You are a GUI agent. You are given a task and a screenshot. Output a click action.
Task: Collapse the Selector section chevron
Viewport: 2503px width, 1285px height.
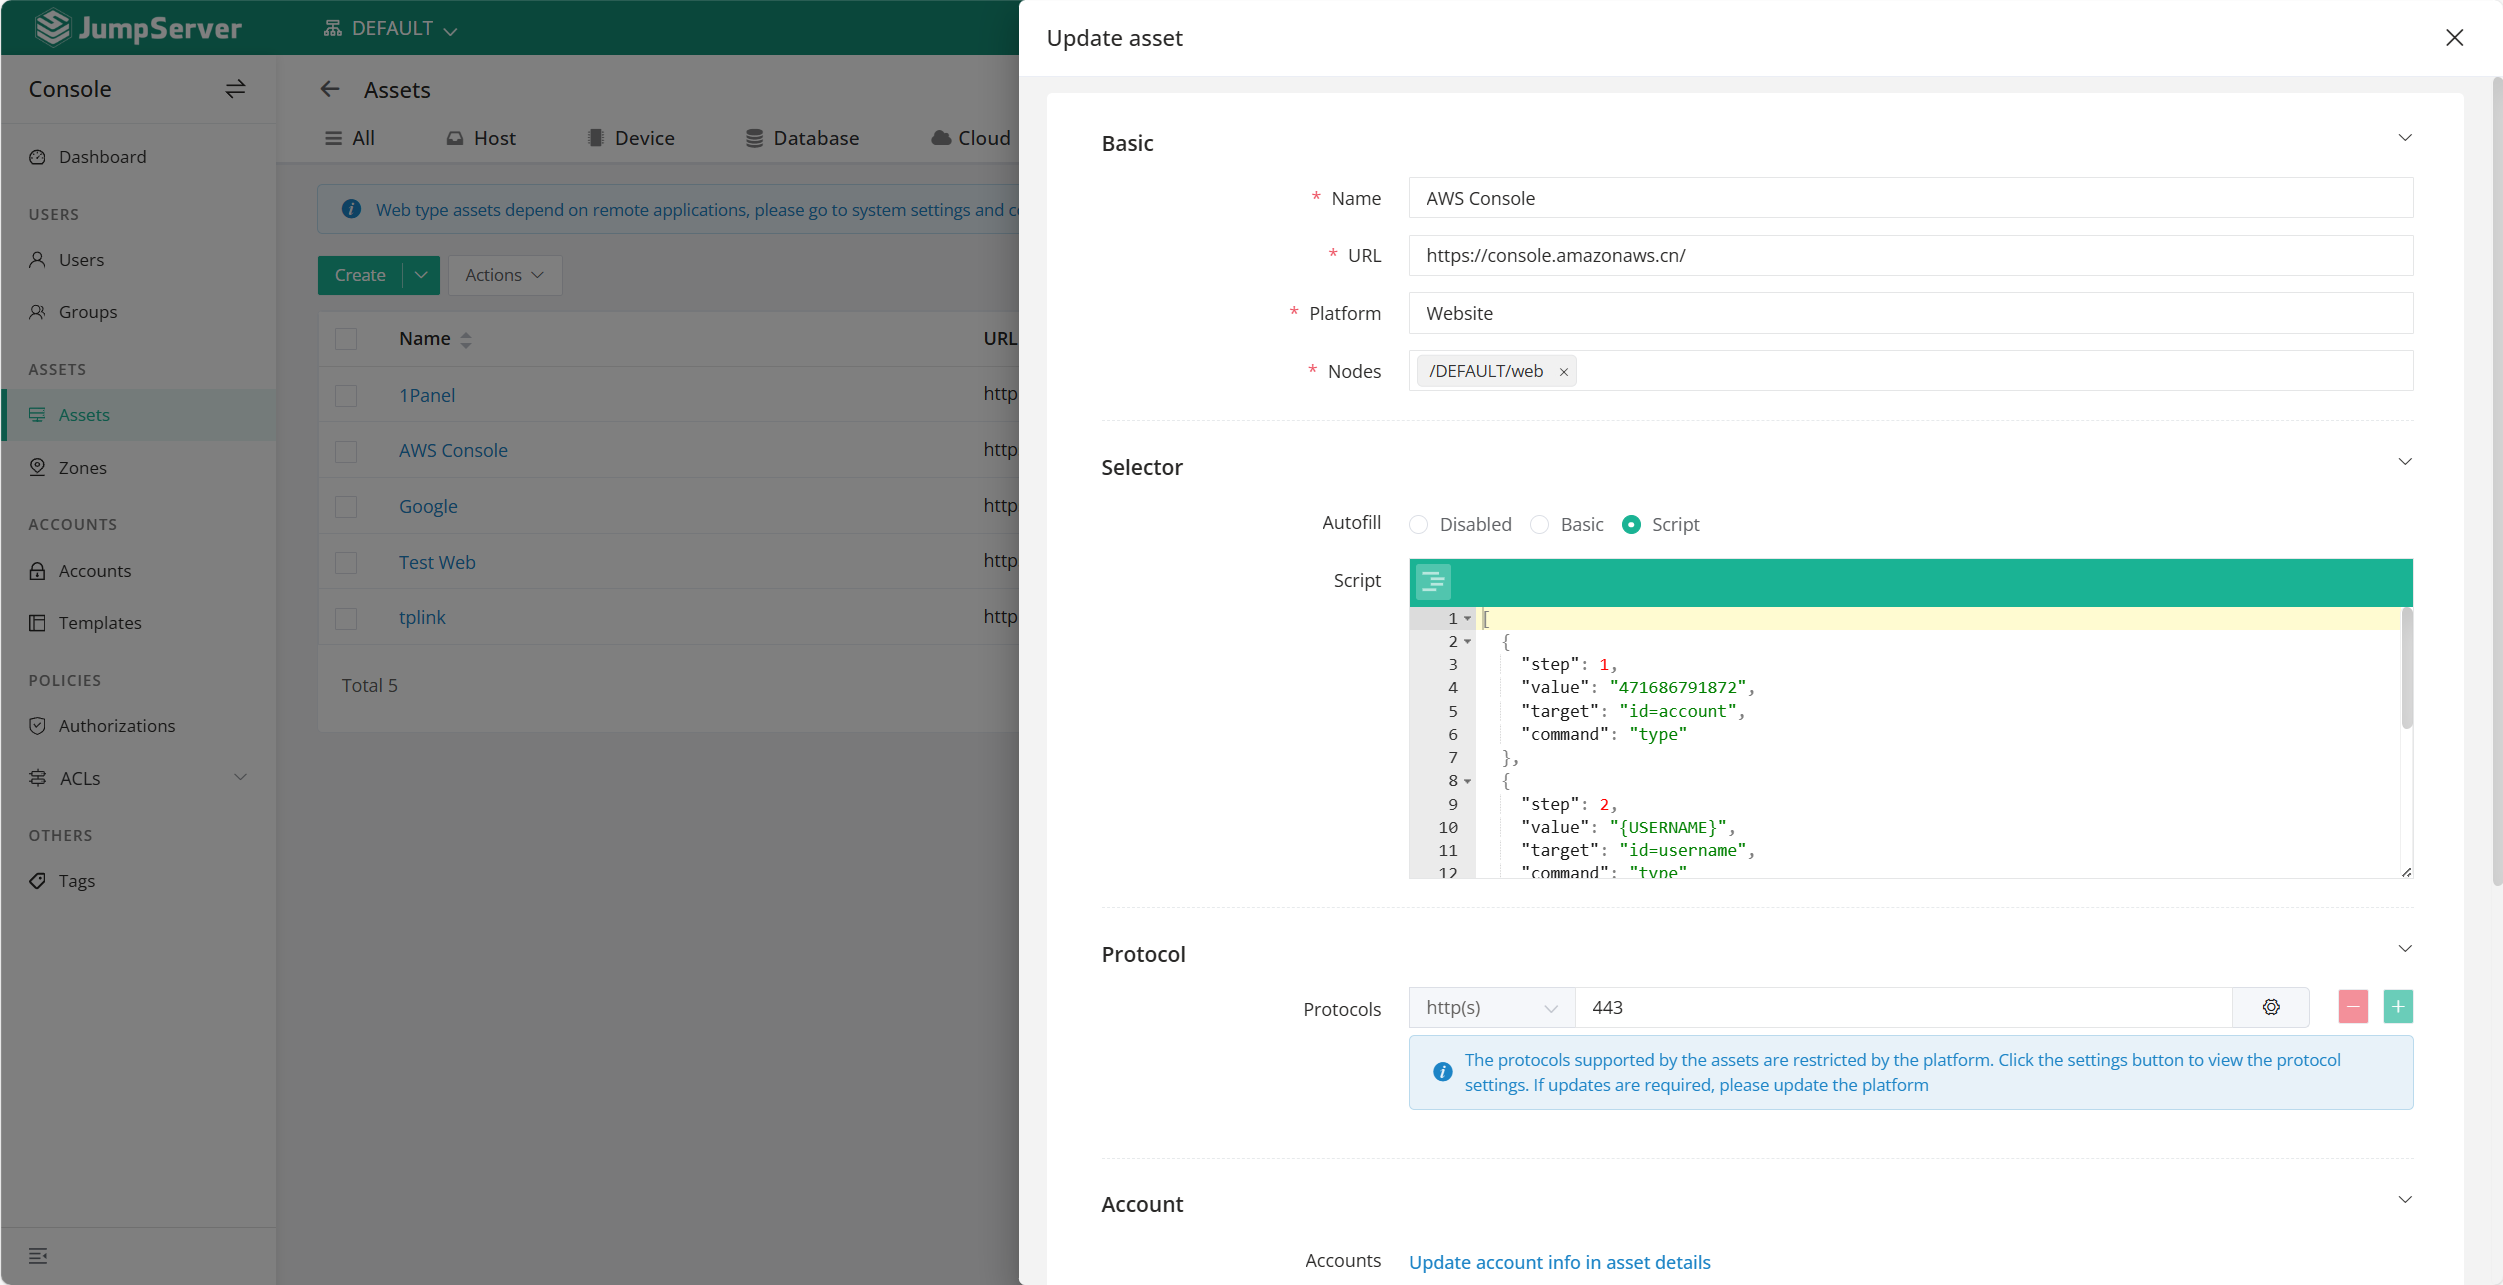(x=2405, y=462)
